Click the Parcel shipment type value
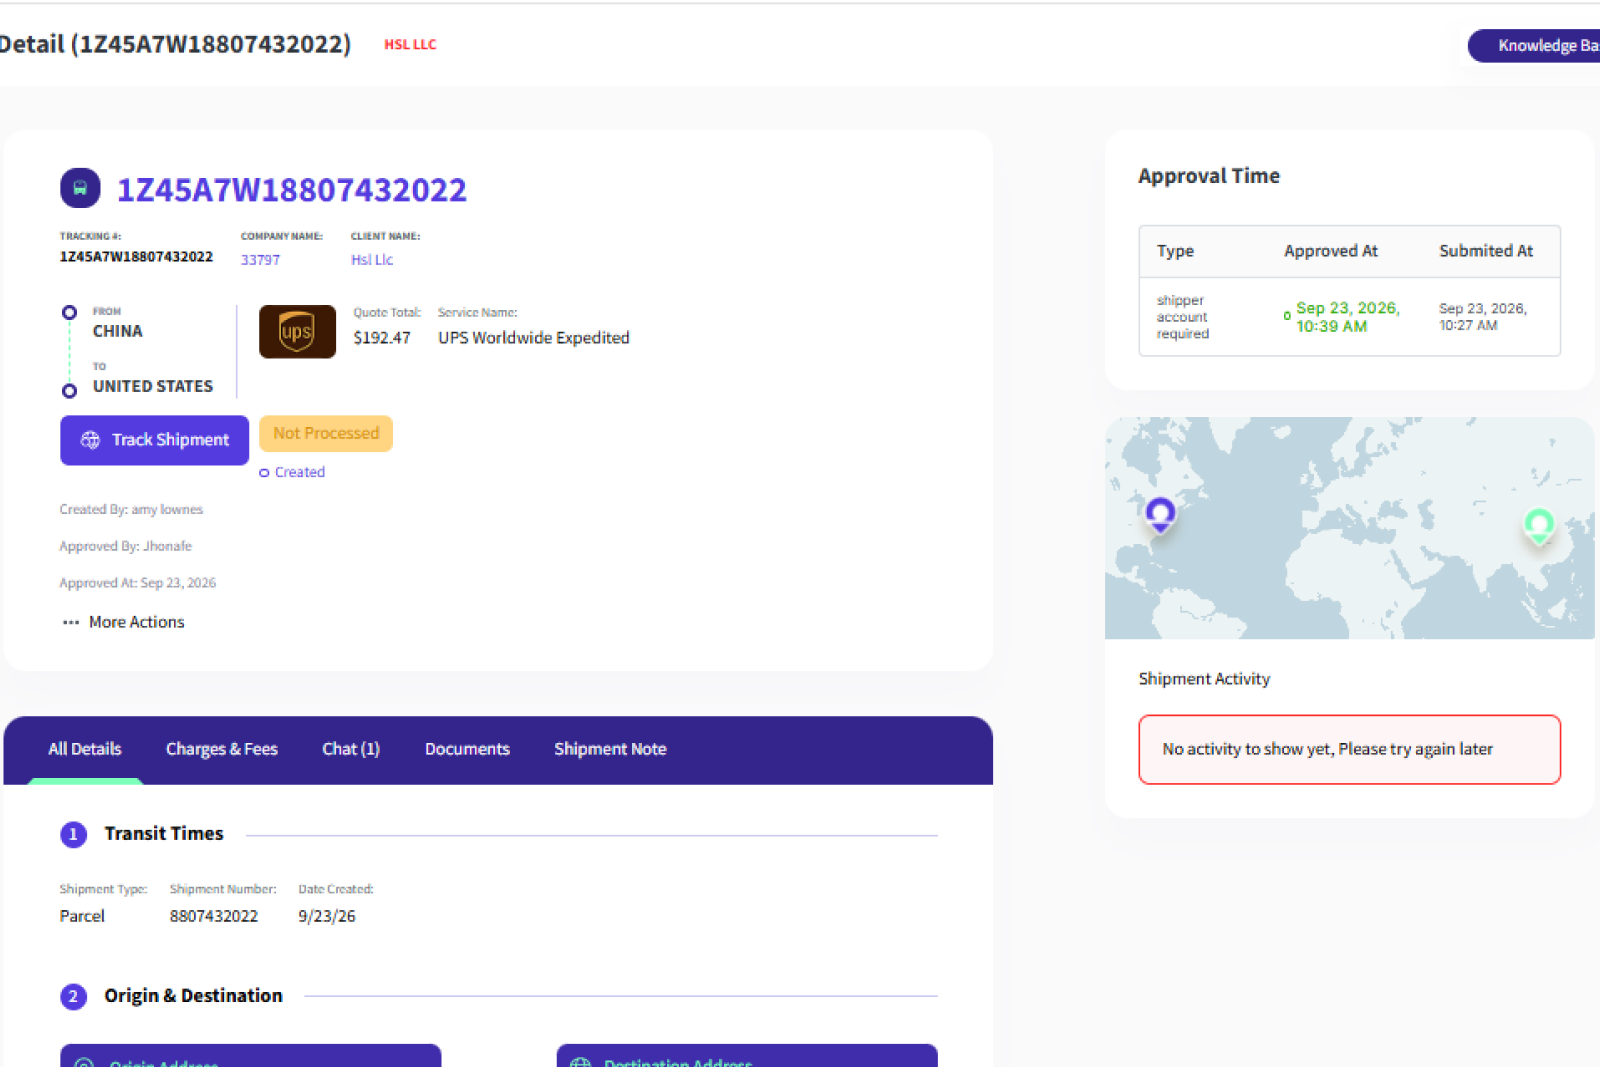Image resolution: width=1600 pixels, height=1067 pixels. pos(82,916)
